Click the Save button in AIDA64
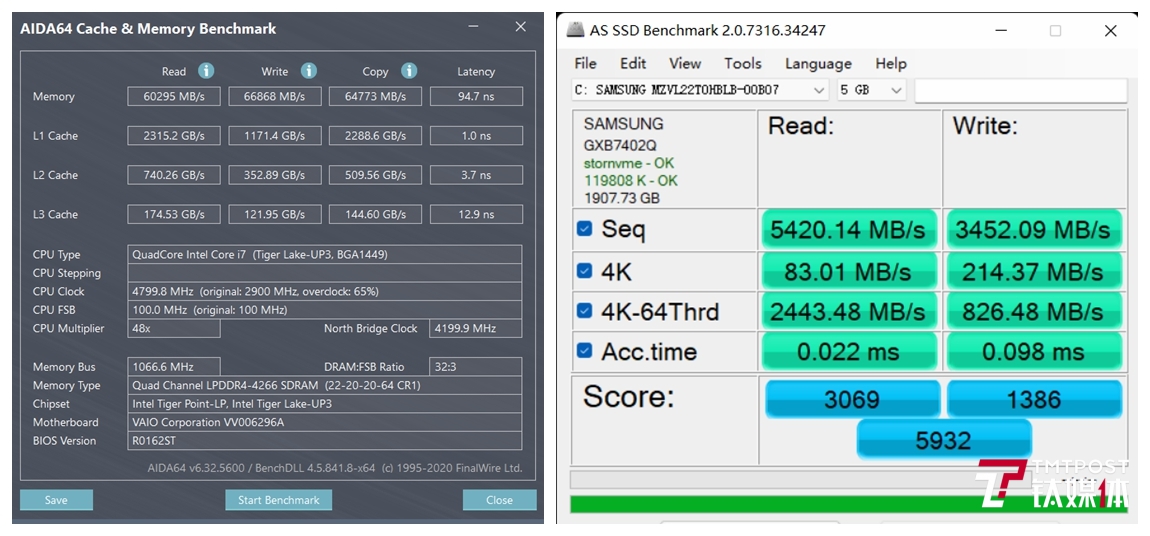1150x536 pixels. [x=56, y=500]
